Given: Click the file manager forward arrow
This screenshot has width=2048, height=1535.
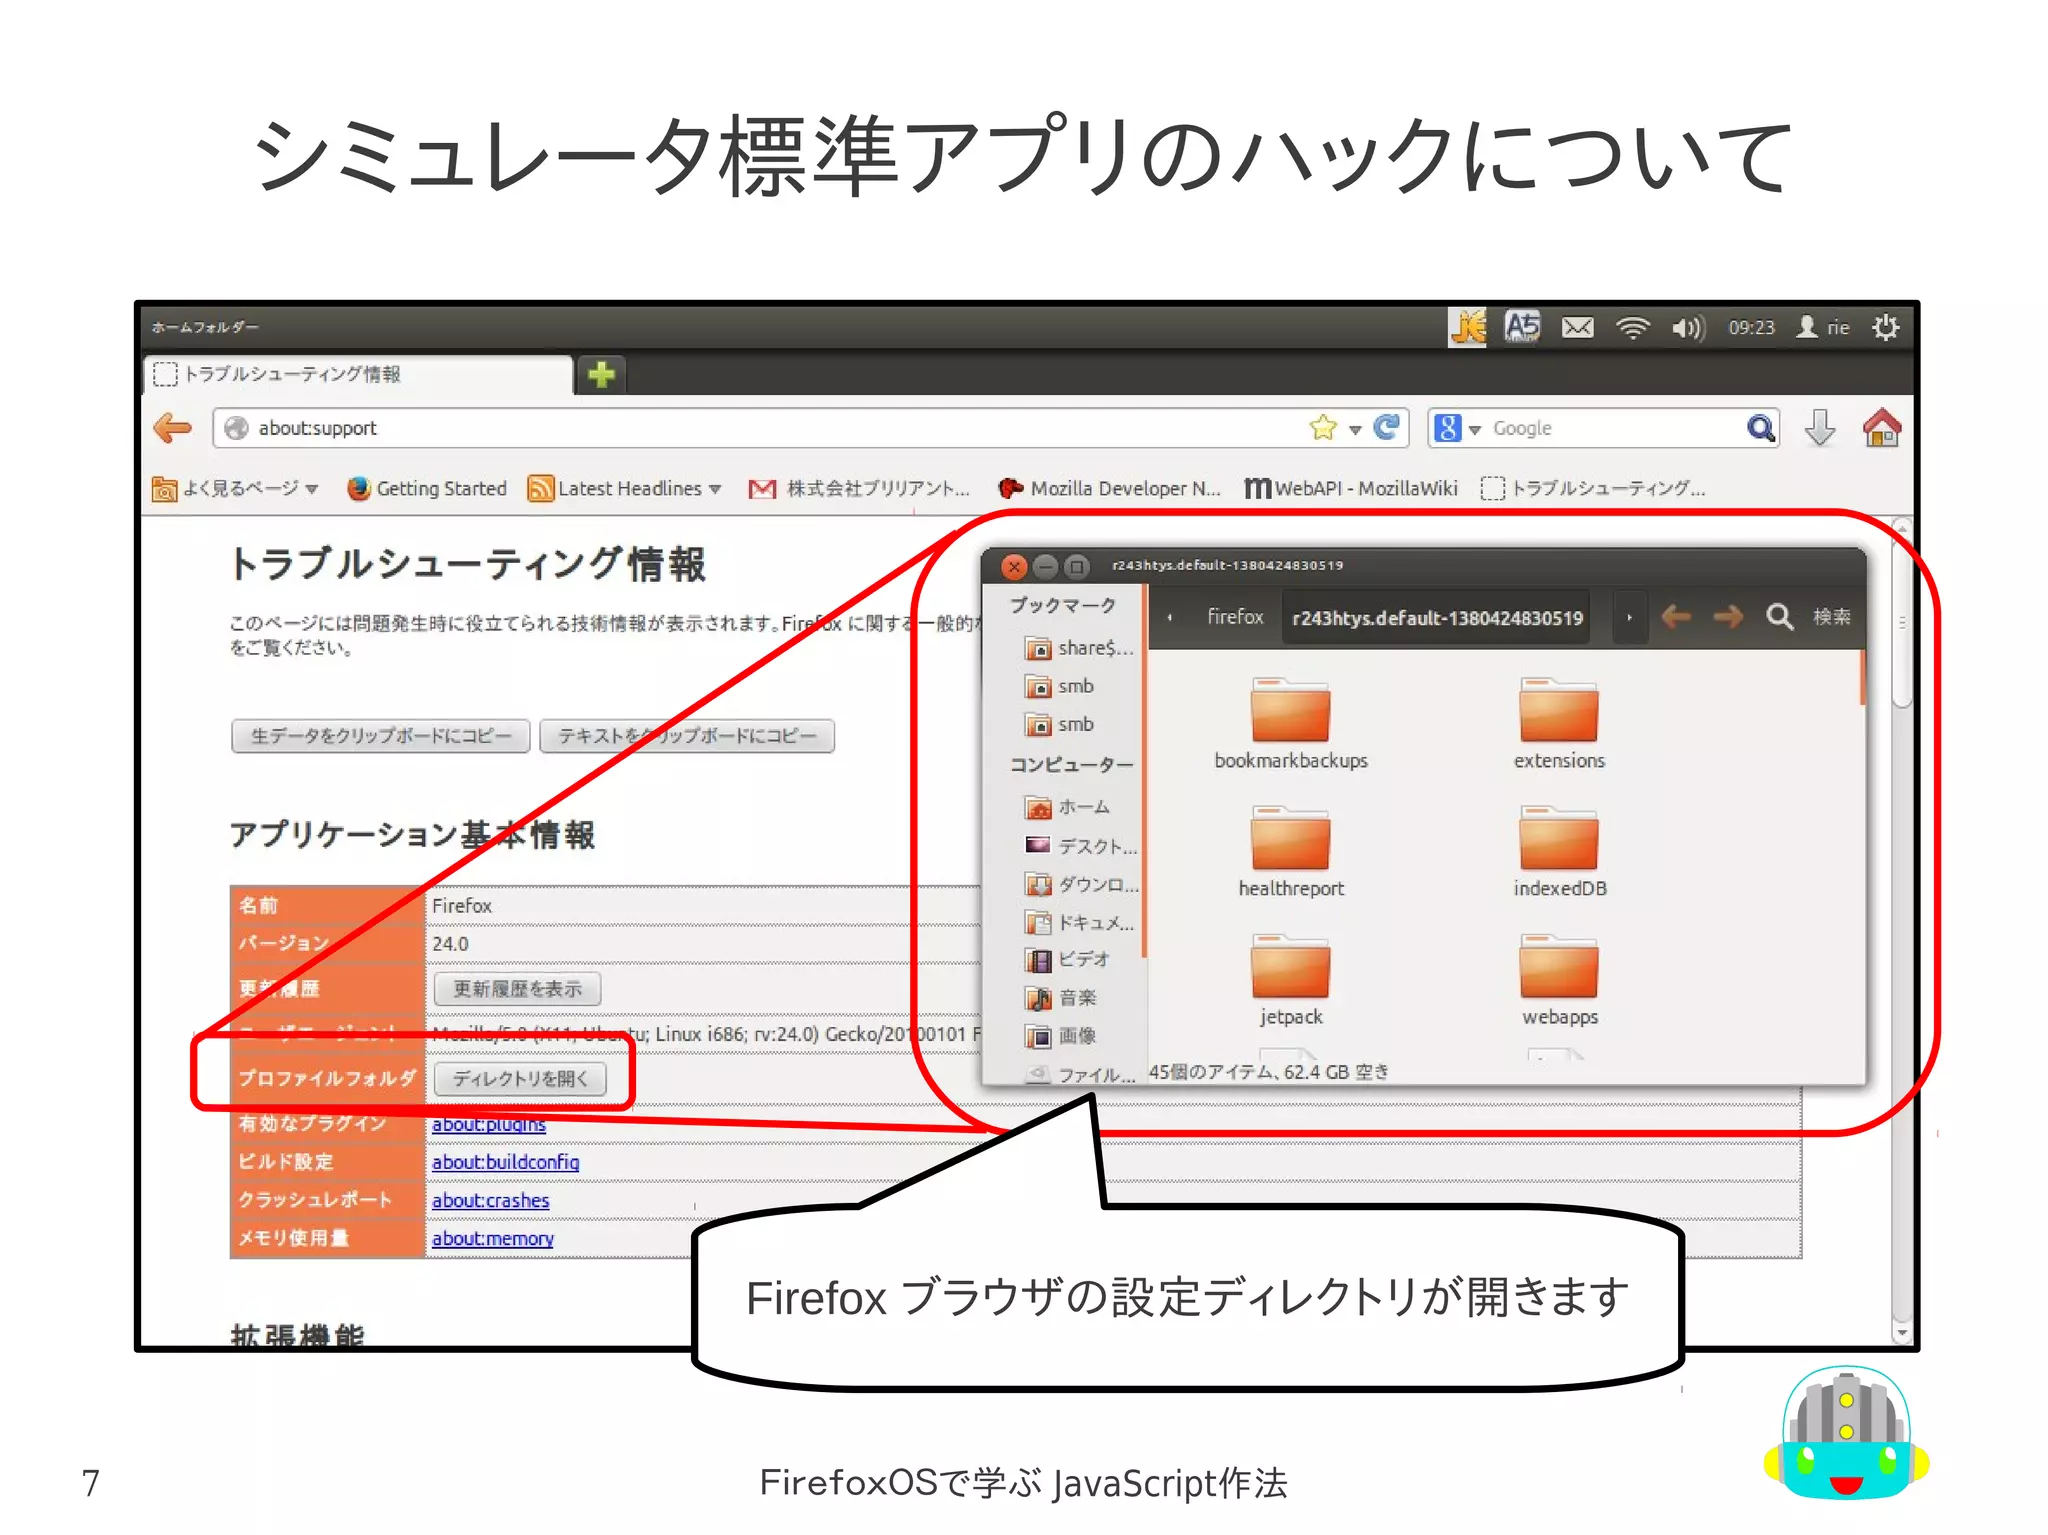Looking at the screenshot, I should 1727,617.
